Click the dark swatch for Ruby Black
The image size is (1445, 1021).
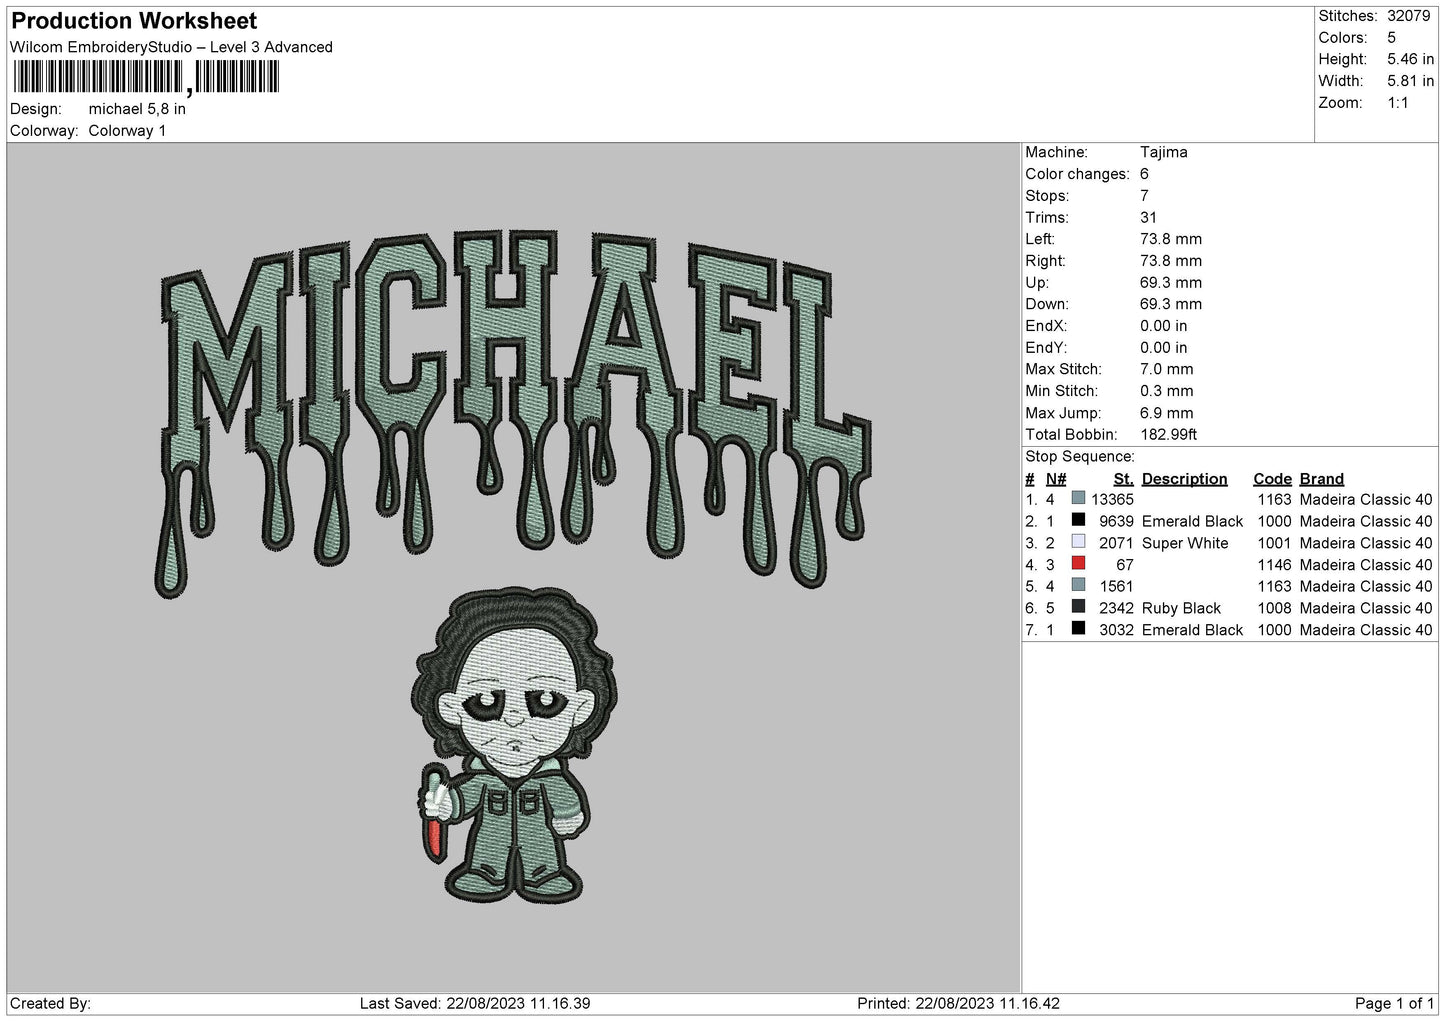(x=1078, y=607)
